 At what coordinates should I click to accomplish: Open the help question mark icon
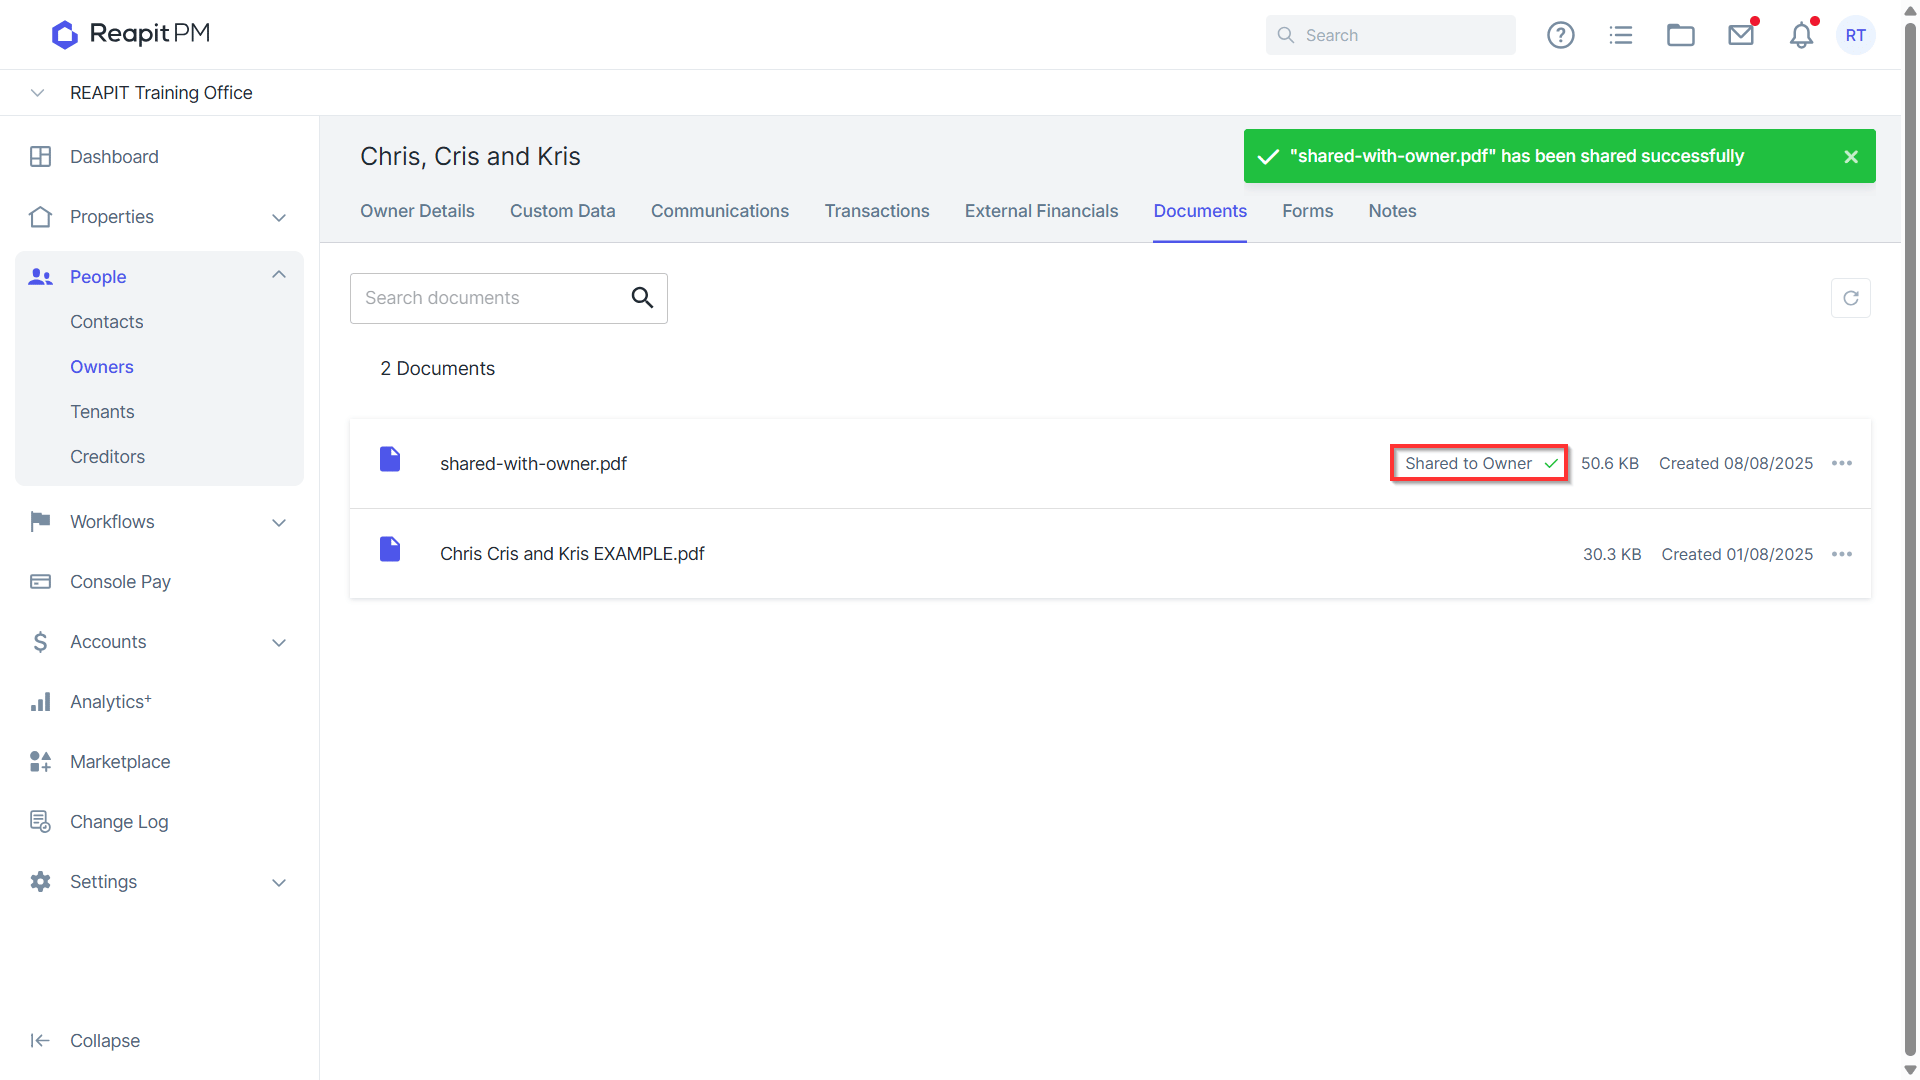[x=1560, y=35]
